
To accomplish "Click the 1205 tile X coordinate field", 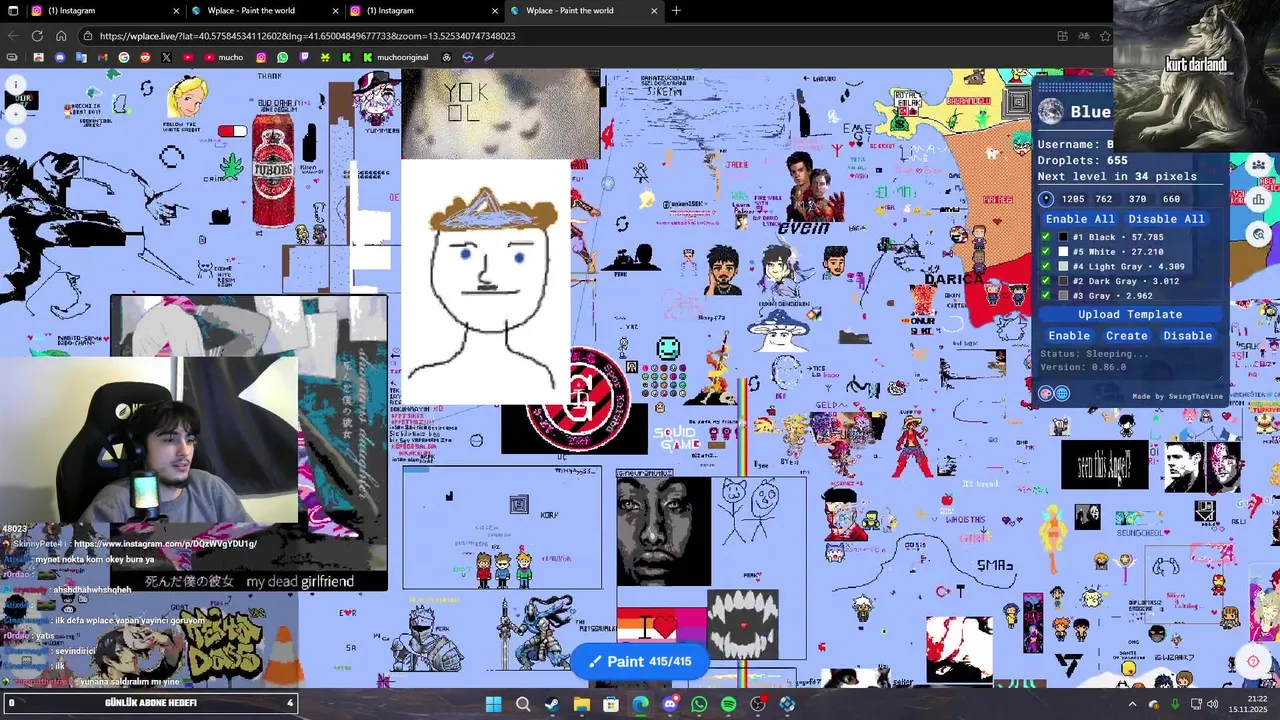I will click(x=1073, y=199).
